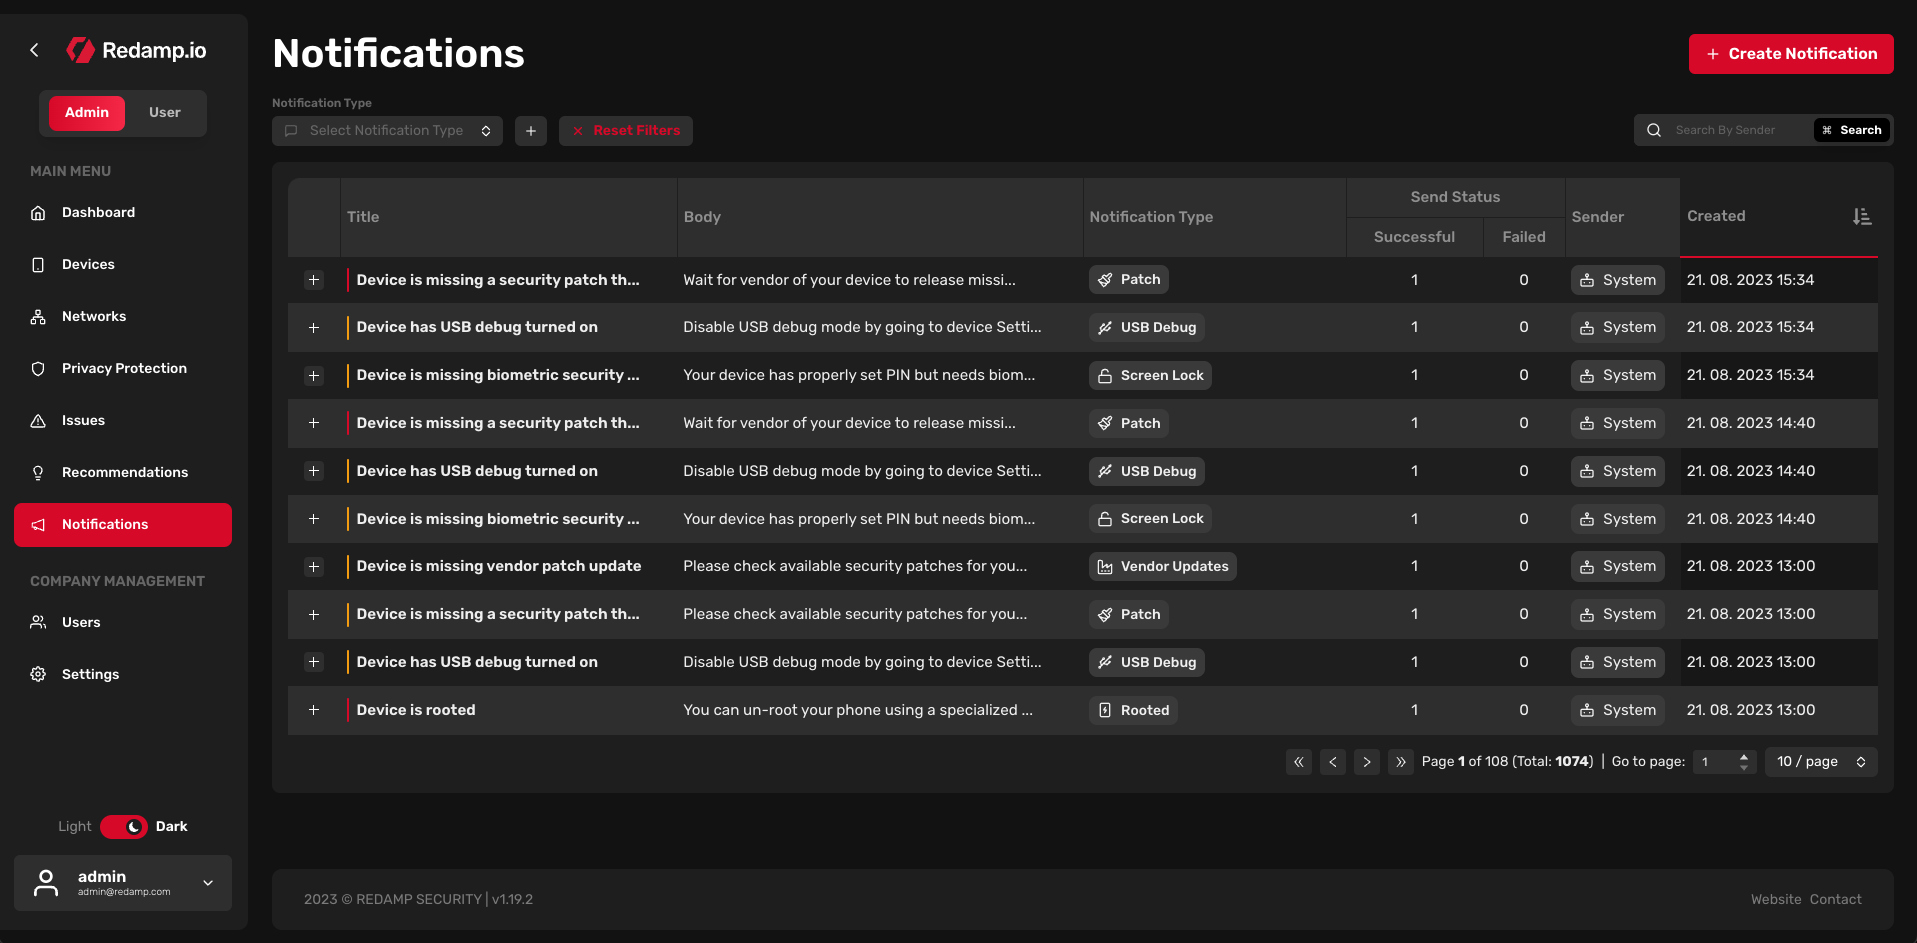Expand Device is rooted row

click(x=314, y=710)
